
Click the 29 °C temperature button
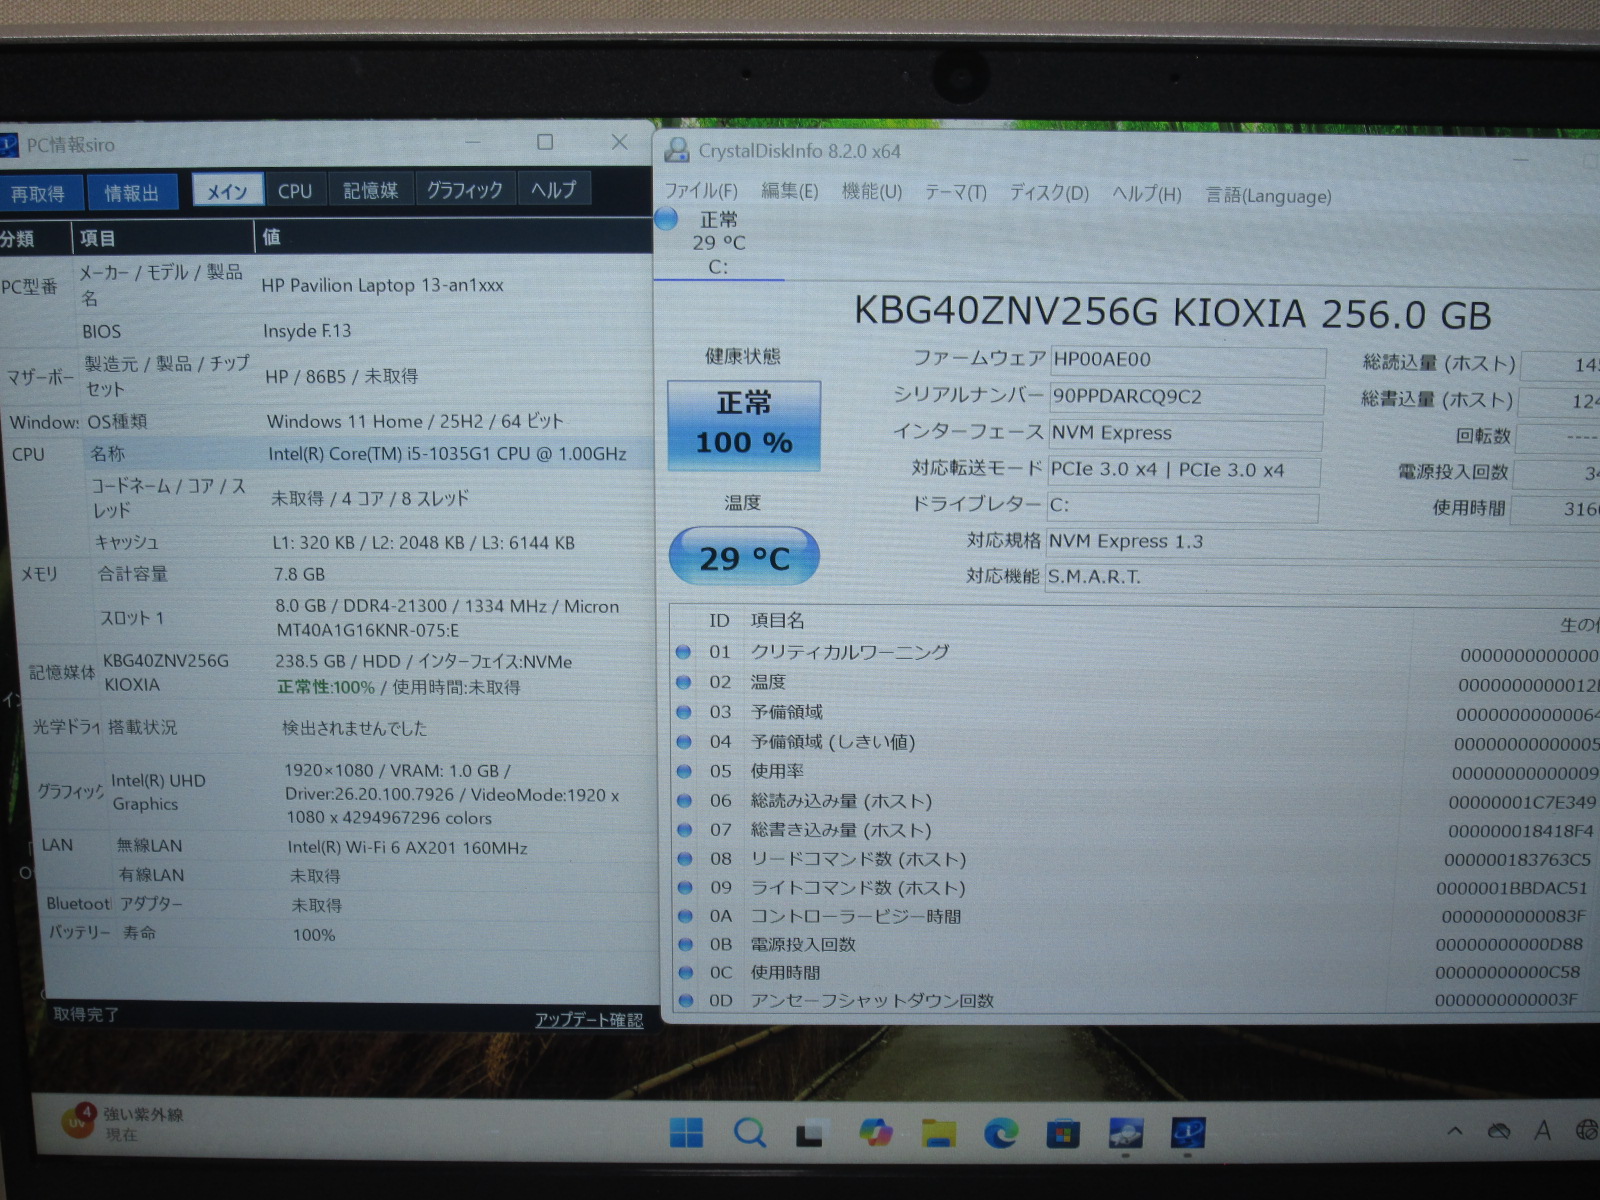pos(744,556)
